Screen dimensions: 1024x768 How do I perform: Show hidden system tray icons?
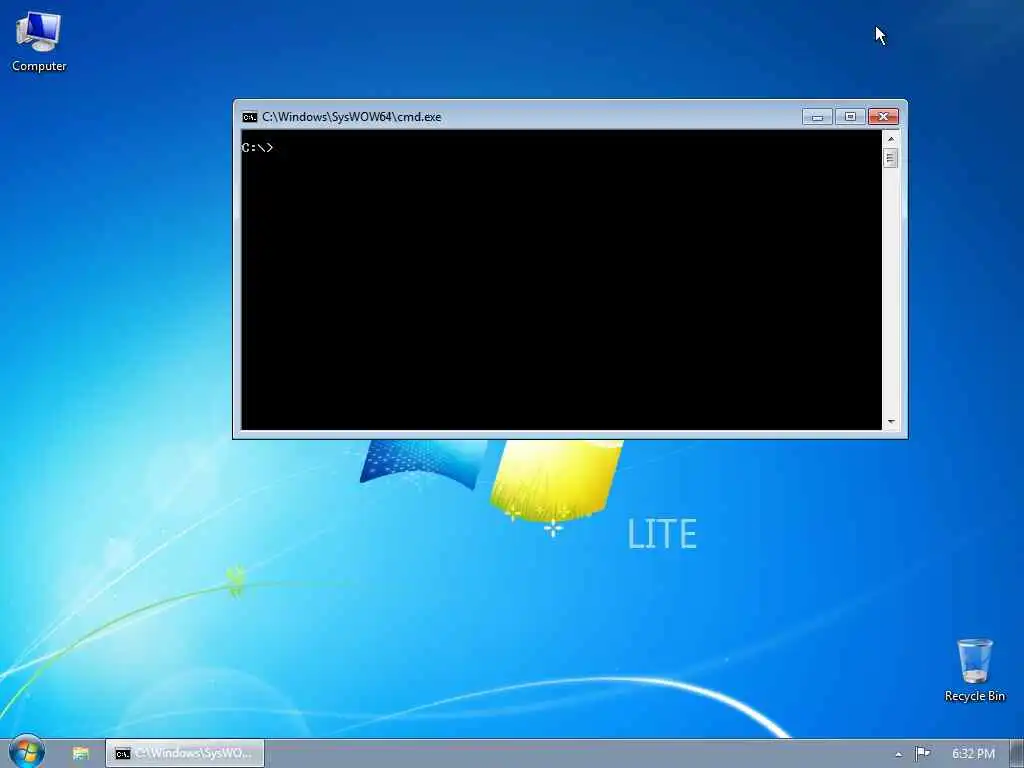899,754
